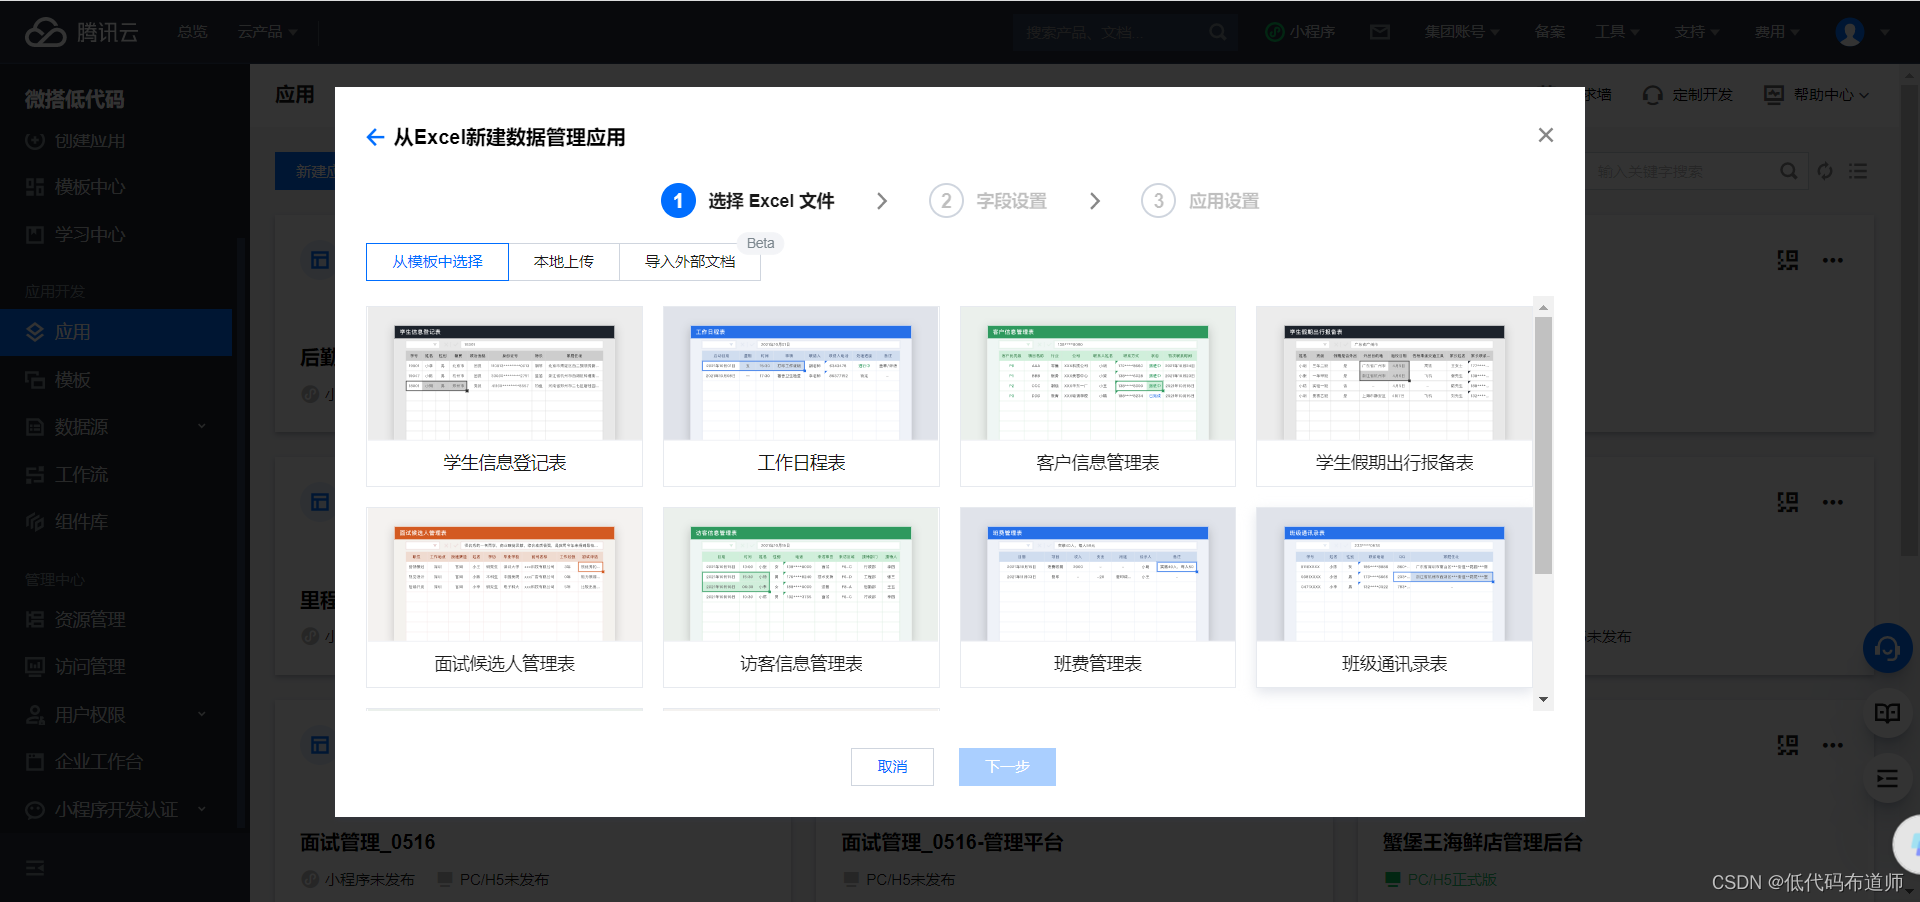This screenshot has height=902, width=1920.
Task: Expand 小程序开发认证 in the sidebar
Action: click(x=116, y=809)
